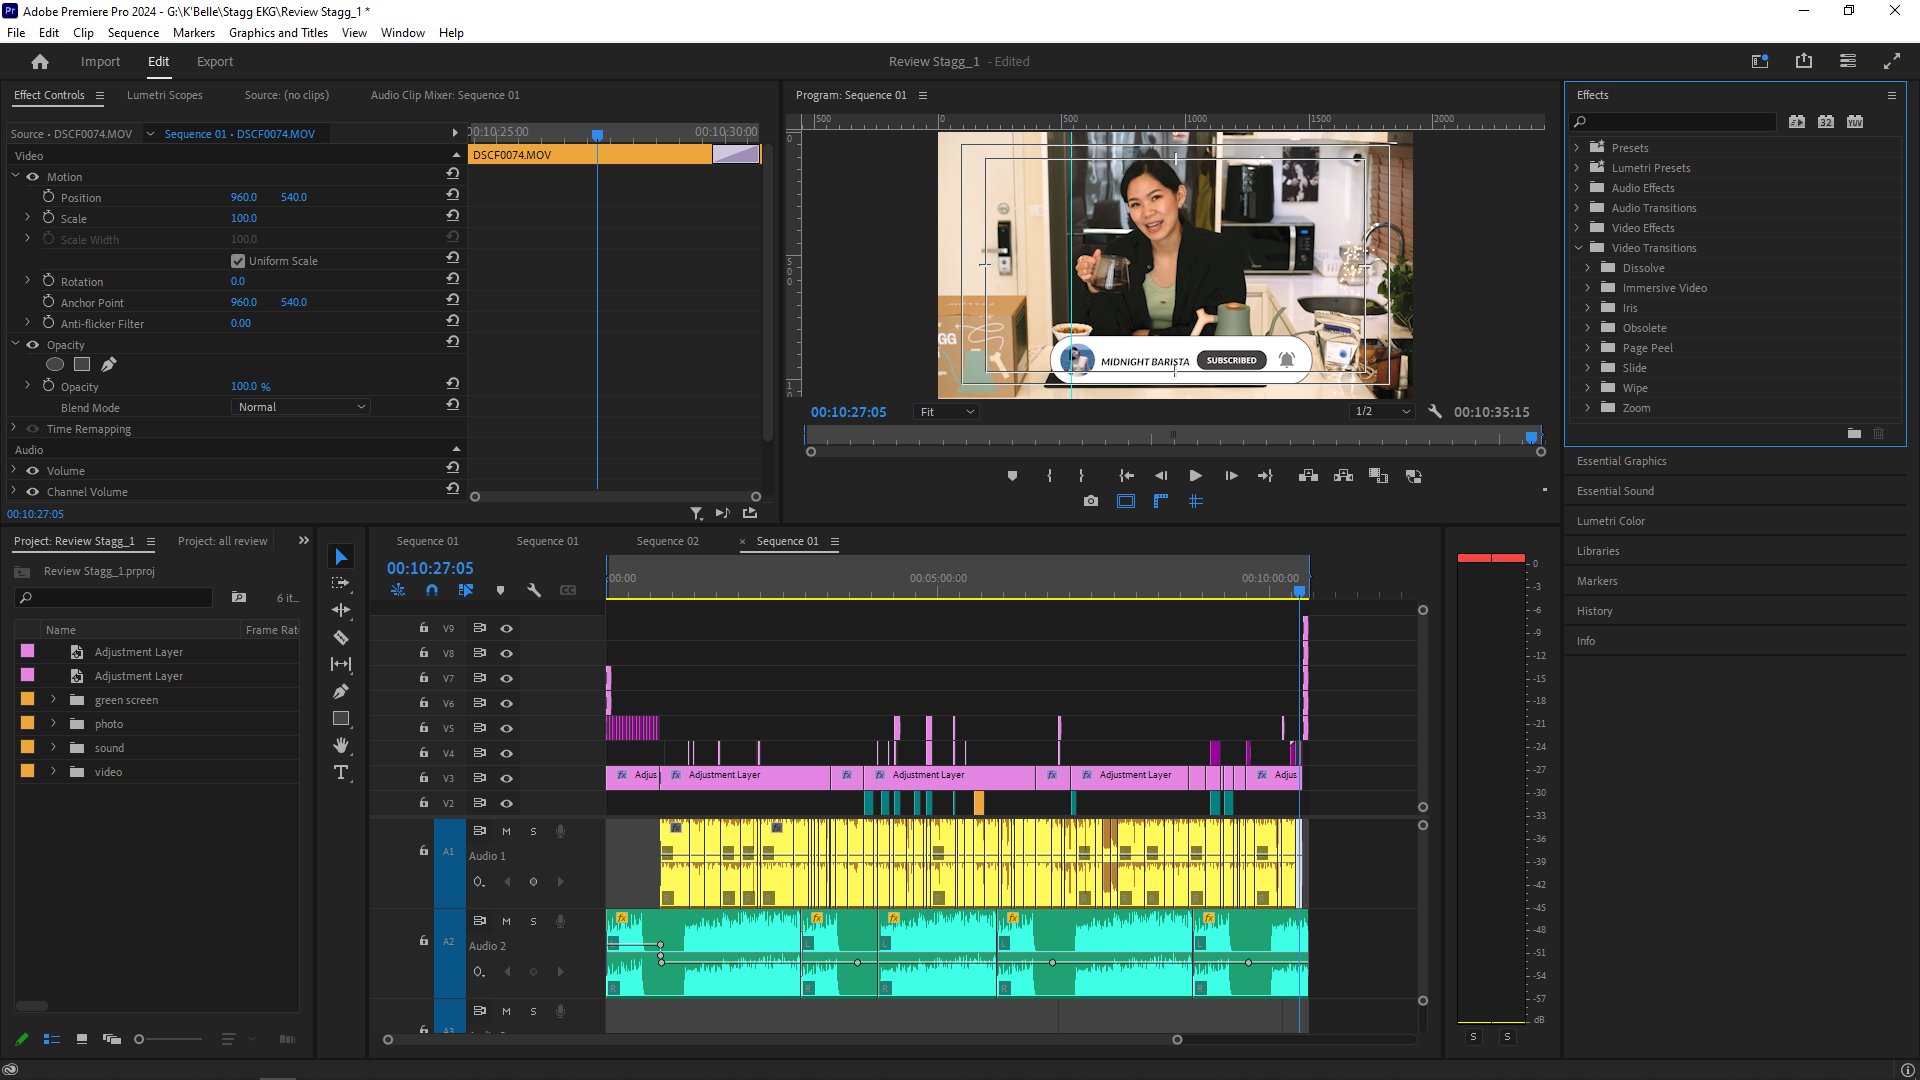This screenshot has height=1080, width=1920.
Task: Open the Fit zoom level dropdown
Action: [x=946, y=412]
